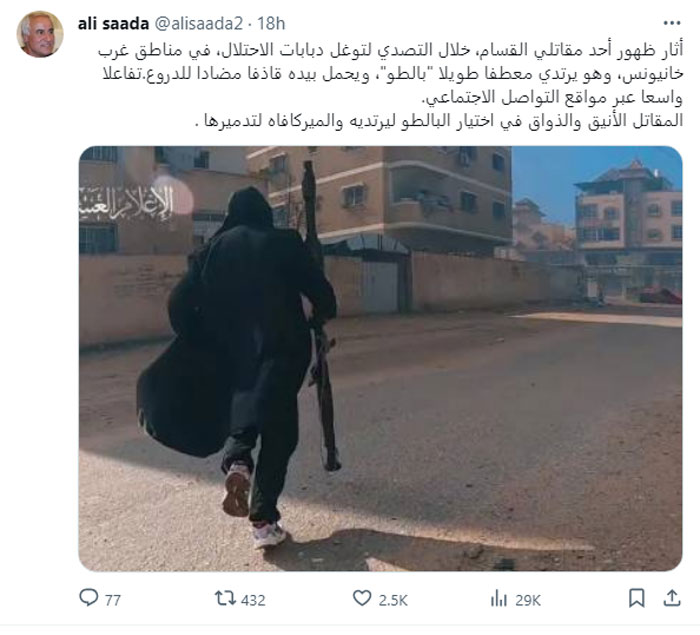Open the 18h timestamp permalink
Viewport: 700px width, 635px height.
[x=271, y=24]
